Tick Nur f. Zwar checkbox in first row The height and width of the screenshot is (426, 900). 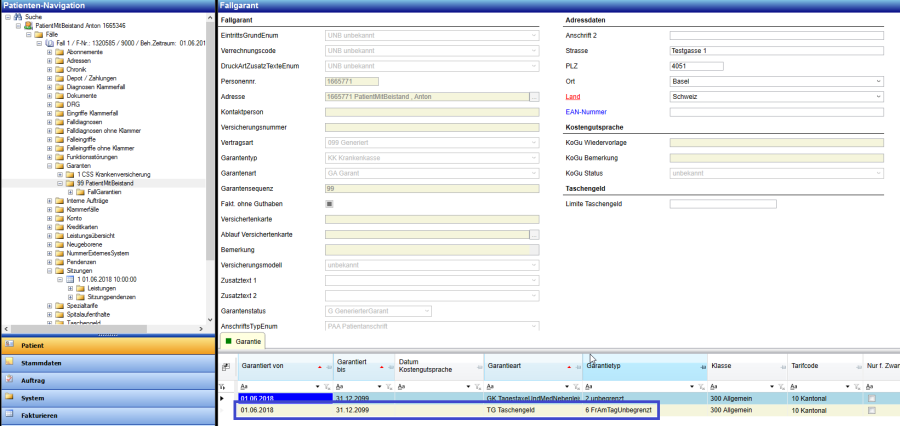pos(872,398)
